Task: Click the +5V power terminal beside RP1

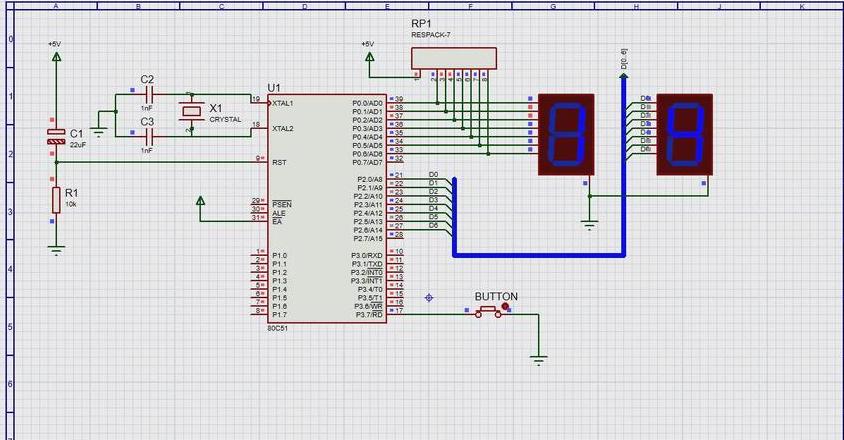Action: (369, 56)
